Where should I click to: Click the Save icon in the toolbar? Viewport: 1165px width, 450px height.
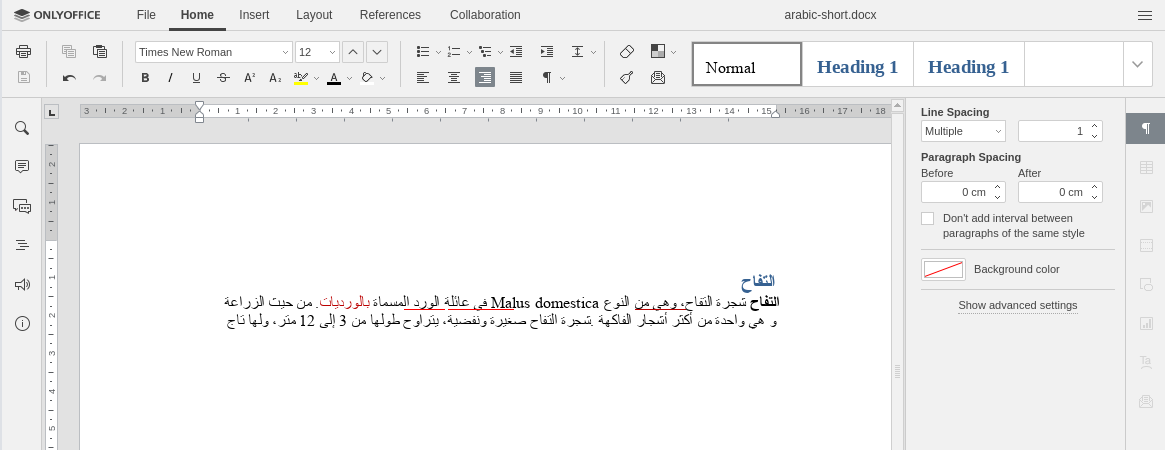tap(24, 77)
